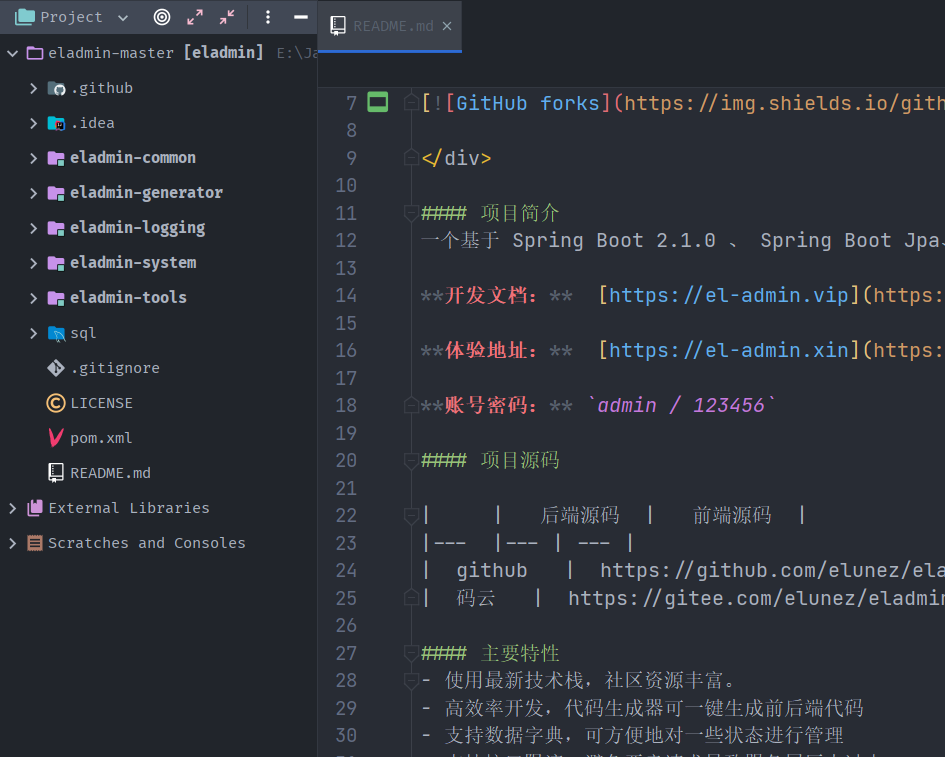The width and height of the screenshot is (945, 757).
Task: Click the github.com/elunez URL on line 24
Action: 773,570
